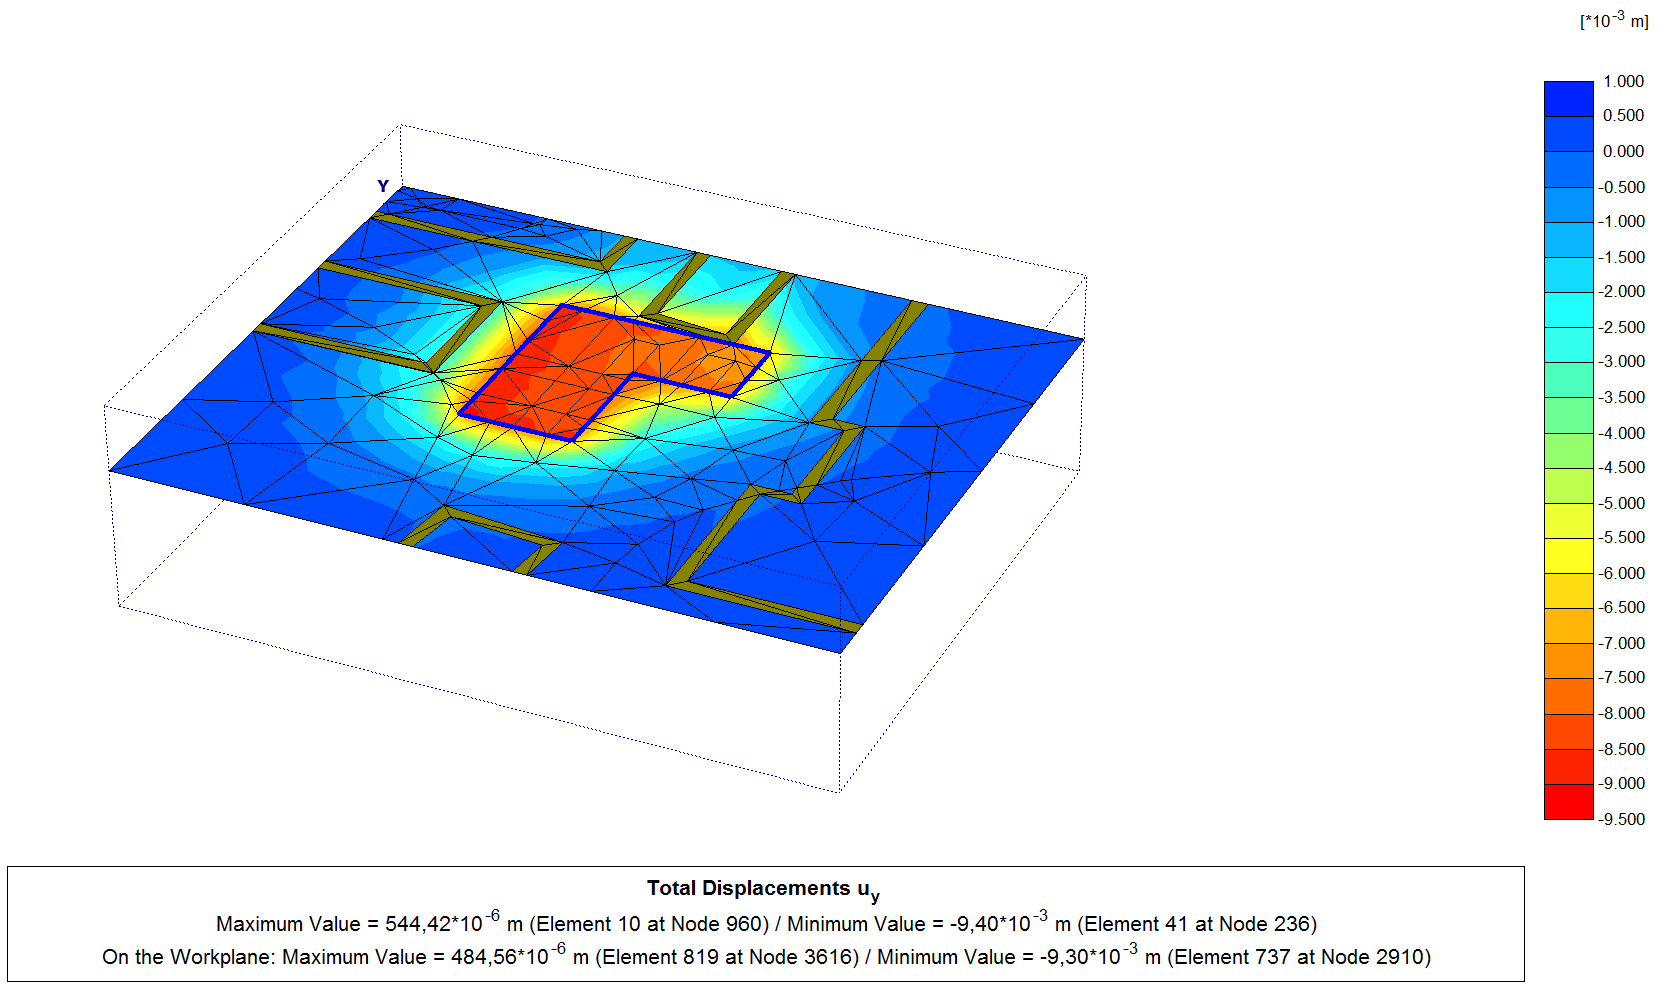Screen dimensions: 1670x990
Task: Select the '0.000' legend value
Action: (x=1624, y=151)
